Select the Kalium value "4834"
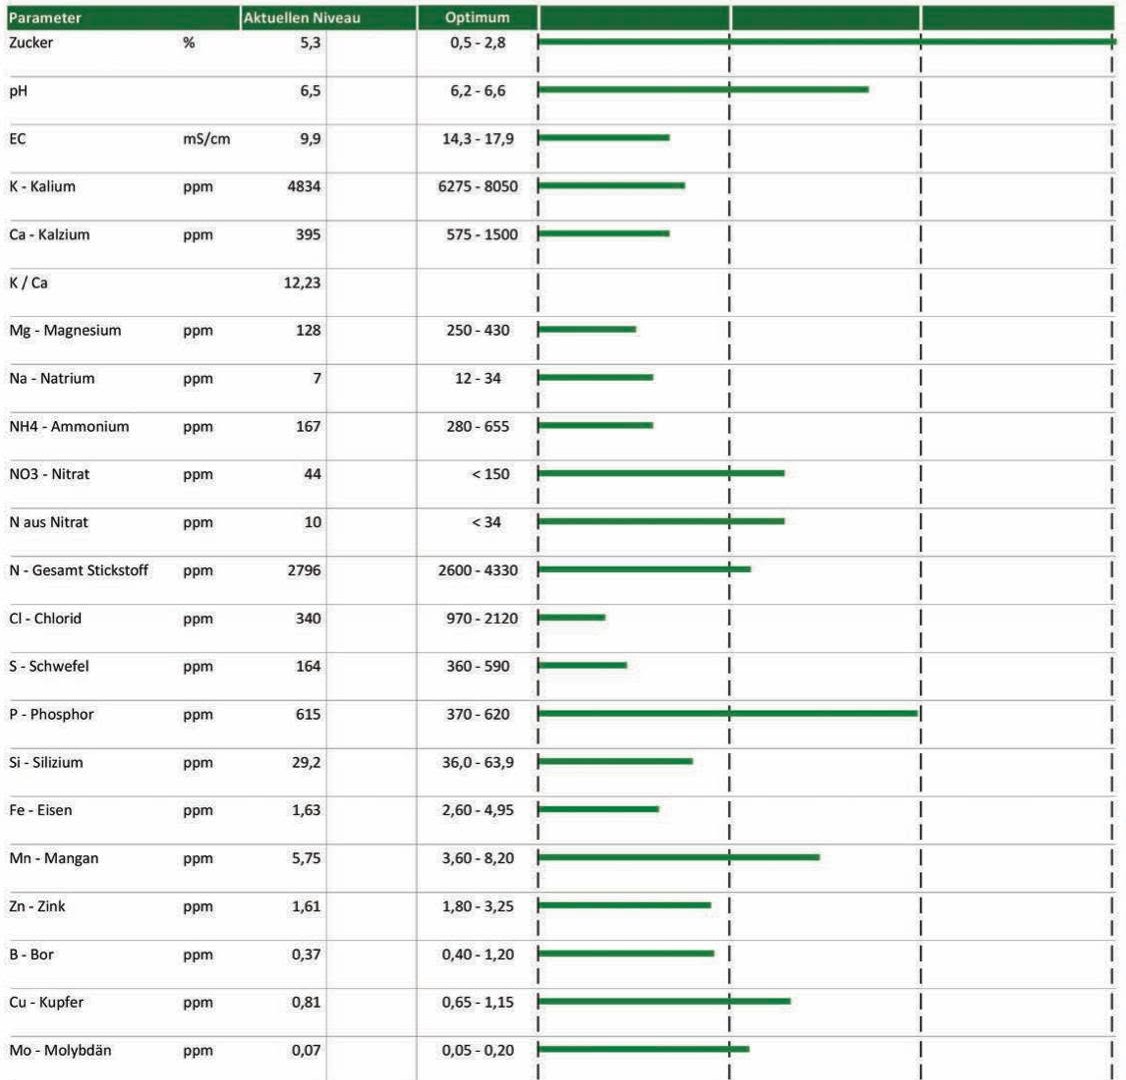1126x1080 pixels. pos(304,187)
